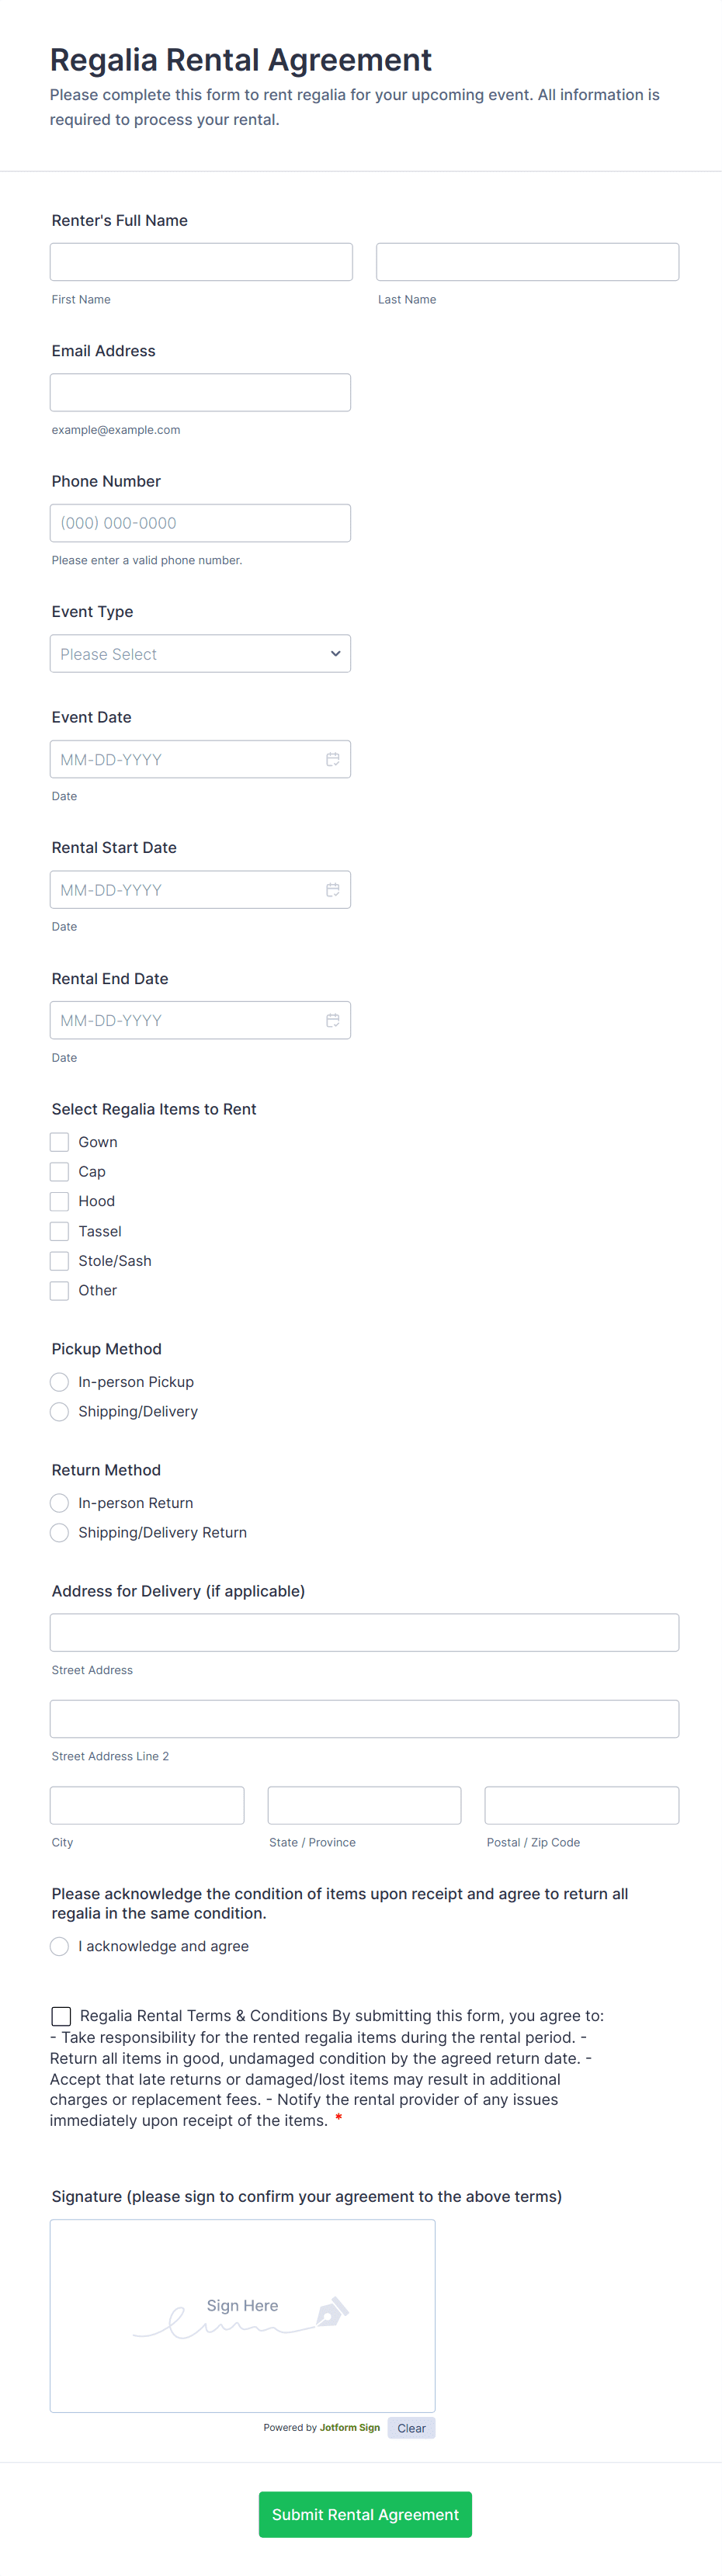Select In-person Pickup radio button
Image resolution: width=722 pixels, height=2576 pixels.
[x=60, y=1382]
